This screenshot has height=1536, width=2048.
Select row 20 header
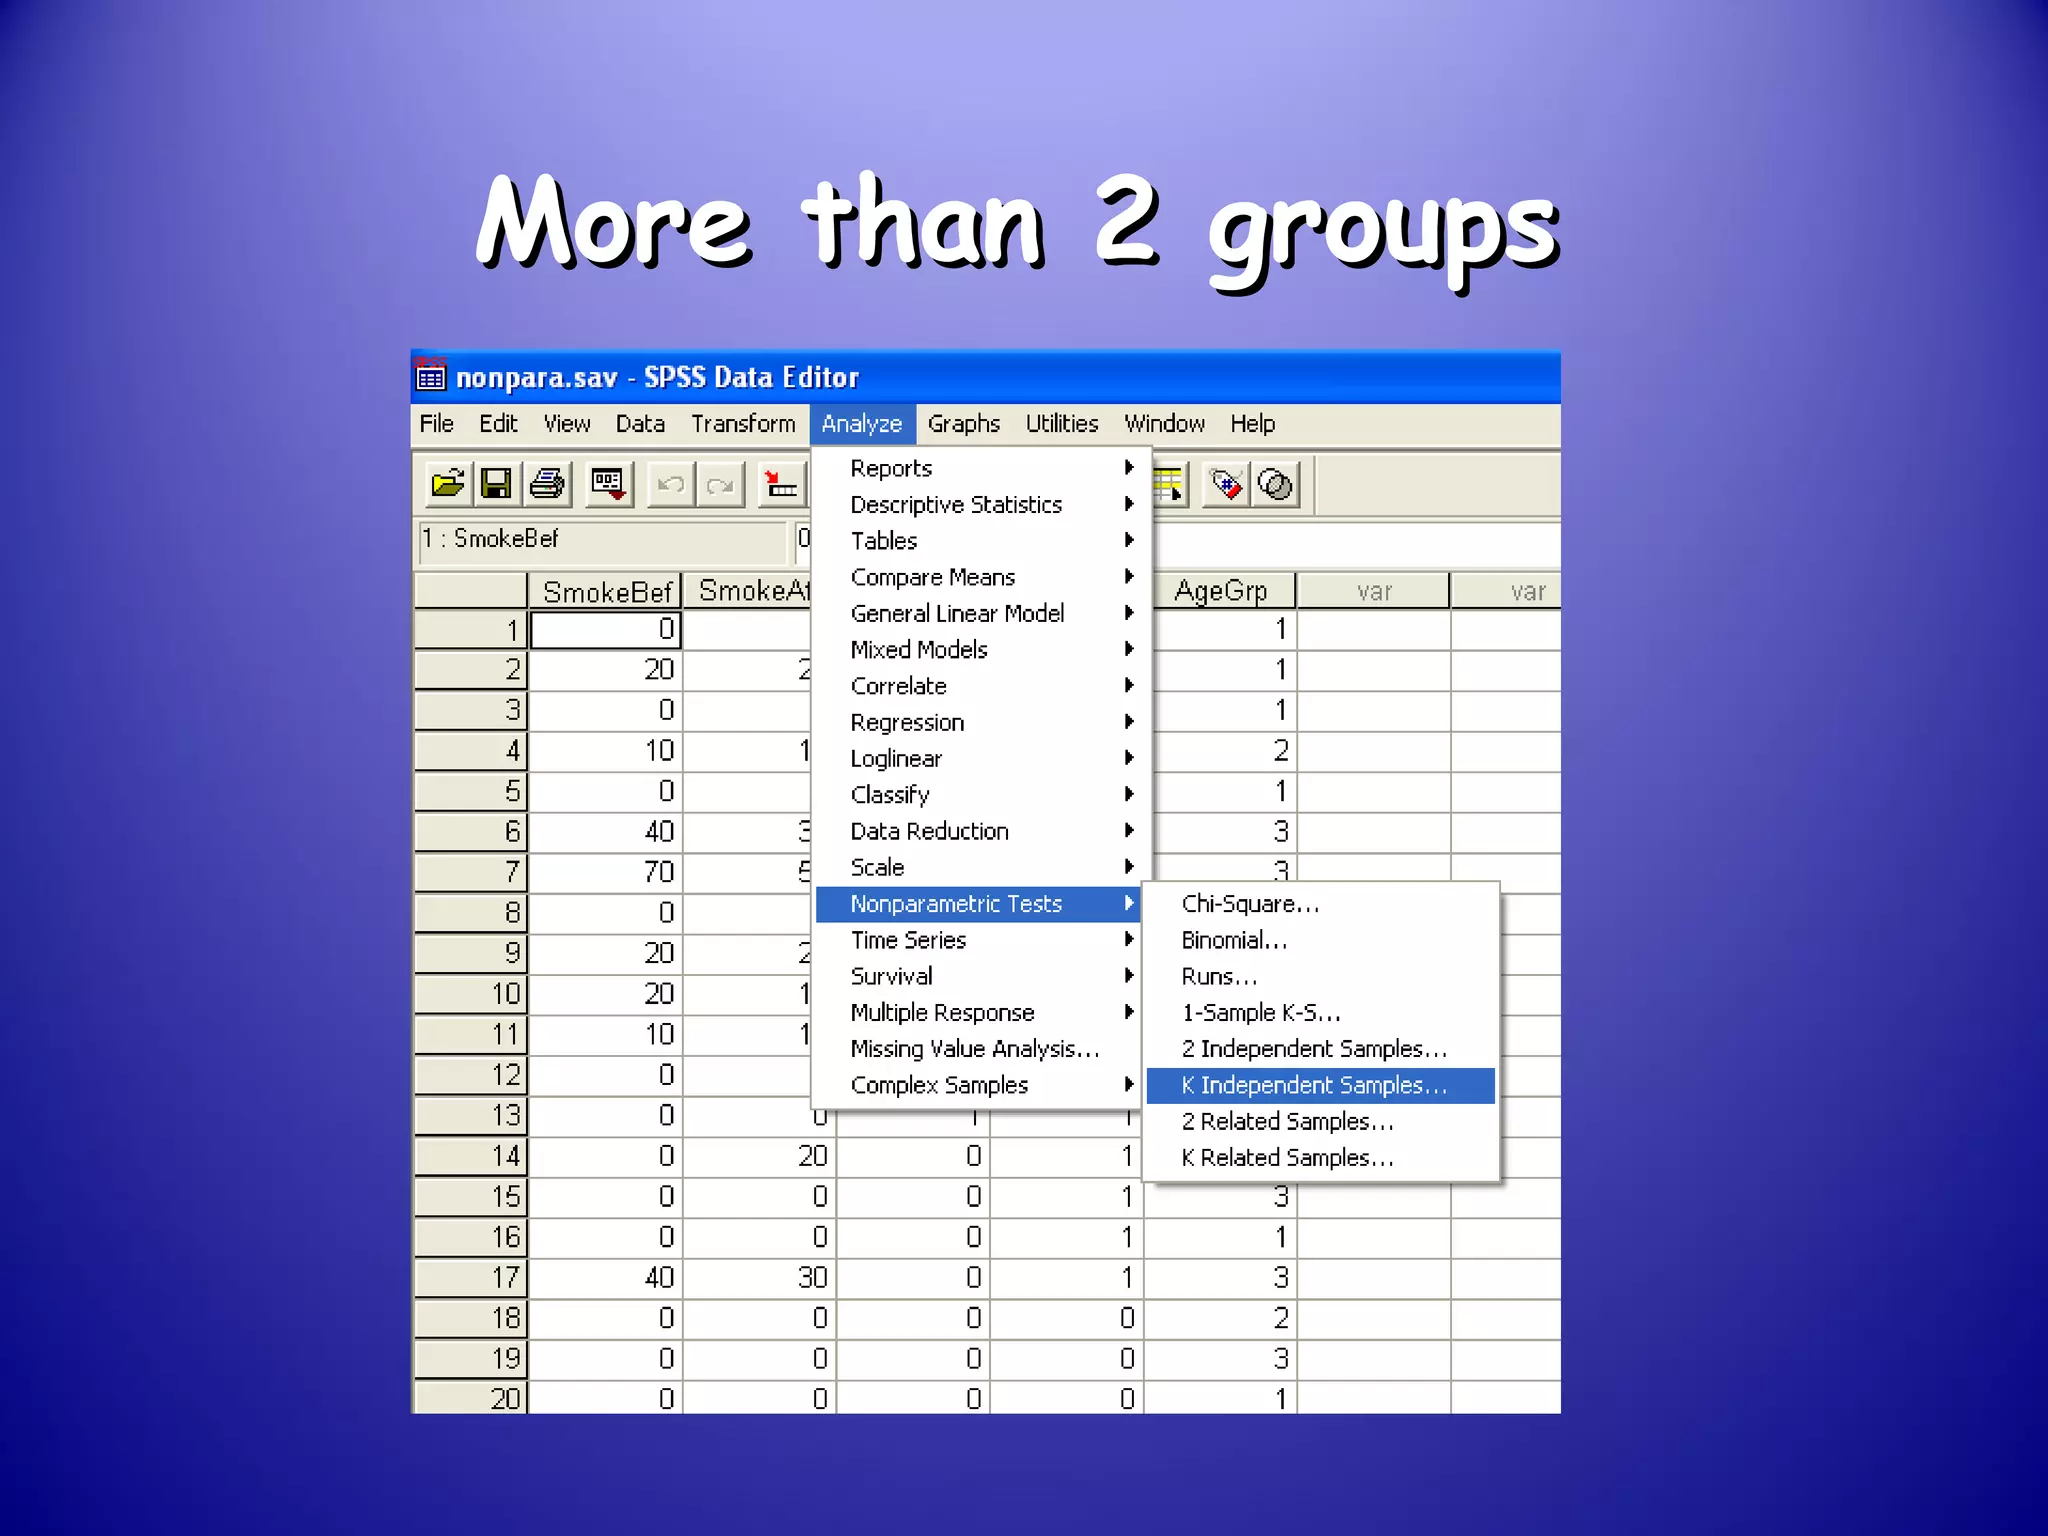coord(470,1398)
